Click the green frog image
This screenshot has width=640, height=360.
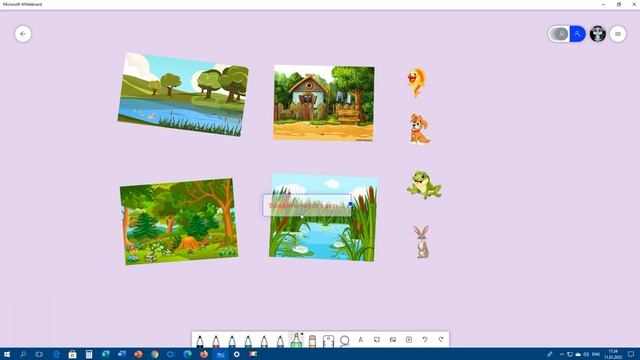424,185
